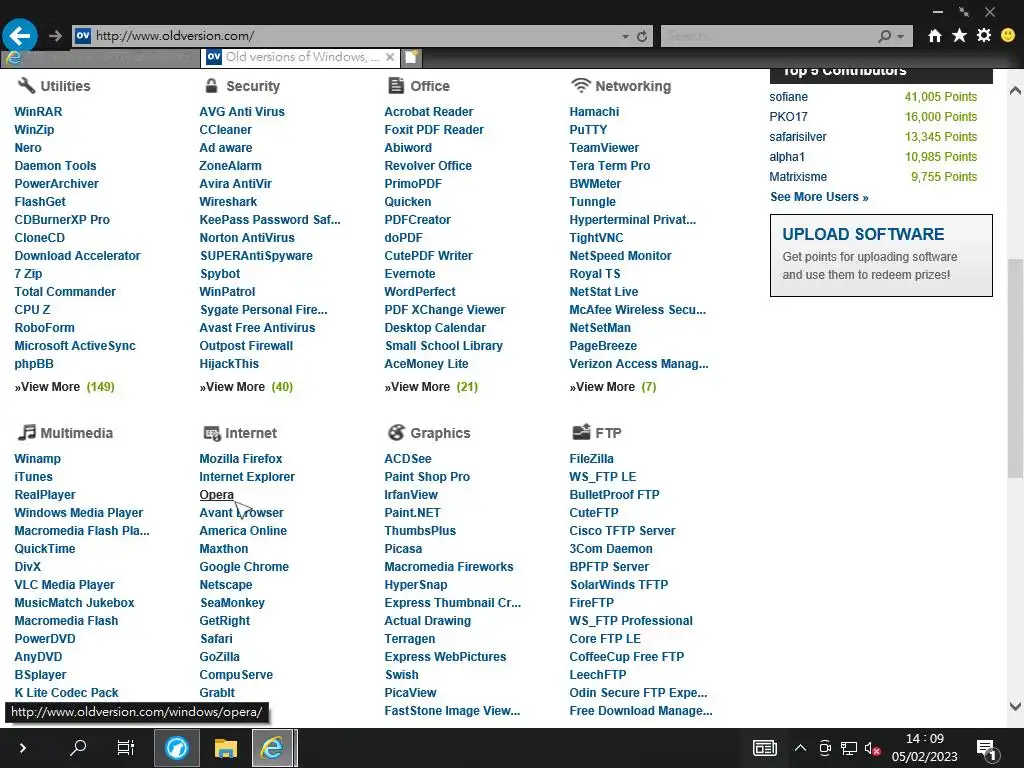Open Mozilla Firefox link
The image size is (1024, 768).
click(241, 459)
